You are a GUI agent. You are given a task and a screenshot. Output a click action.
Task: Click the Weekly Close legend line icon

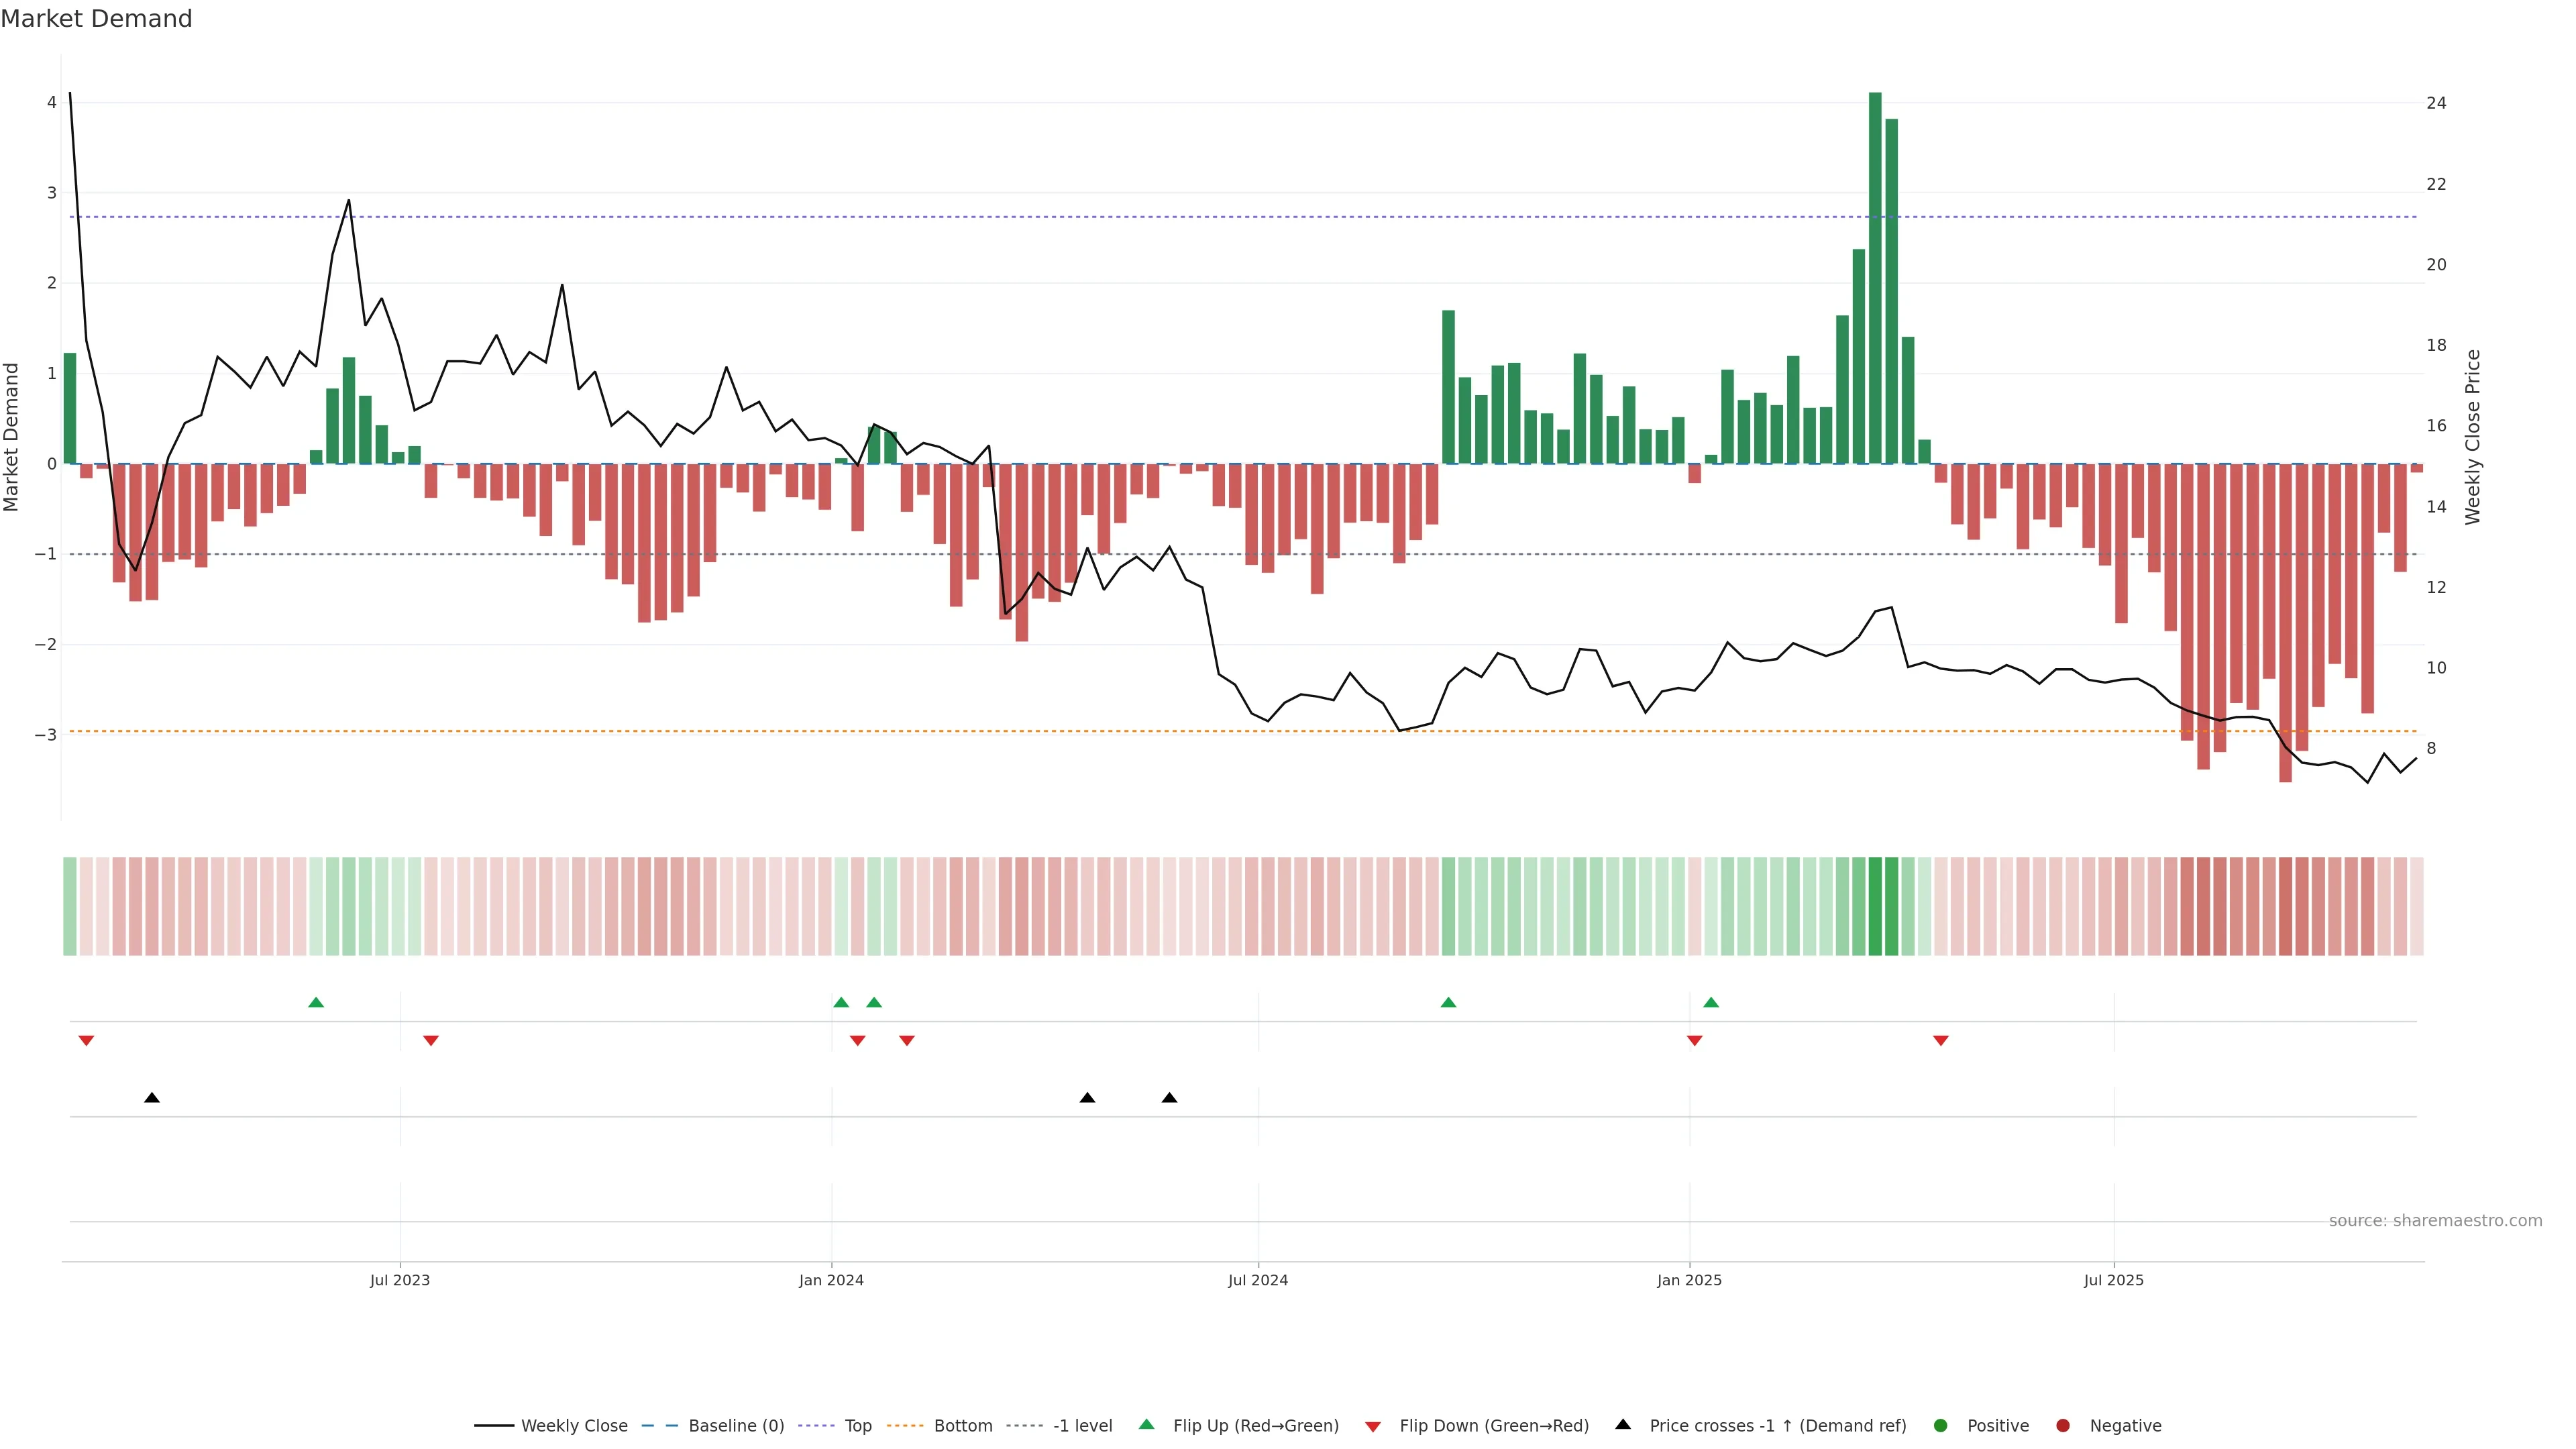click(493, 1426)
